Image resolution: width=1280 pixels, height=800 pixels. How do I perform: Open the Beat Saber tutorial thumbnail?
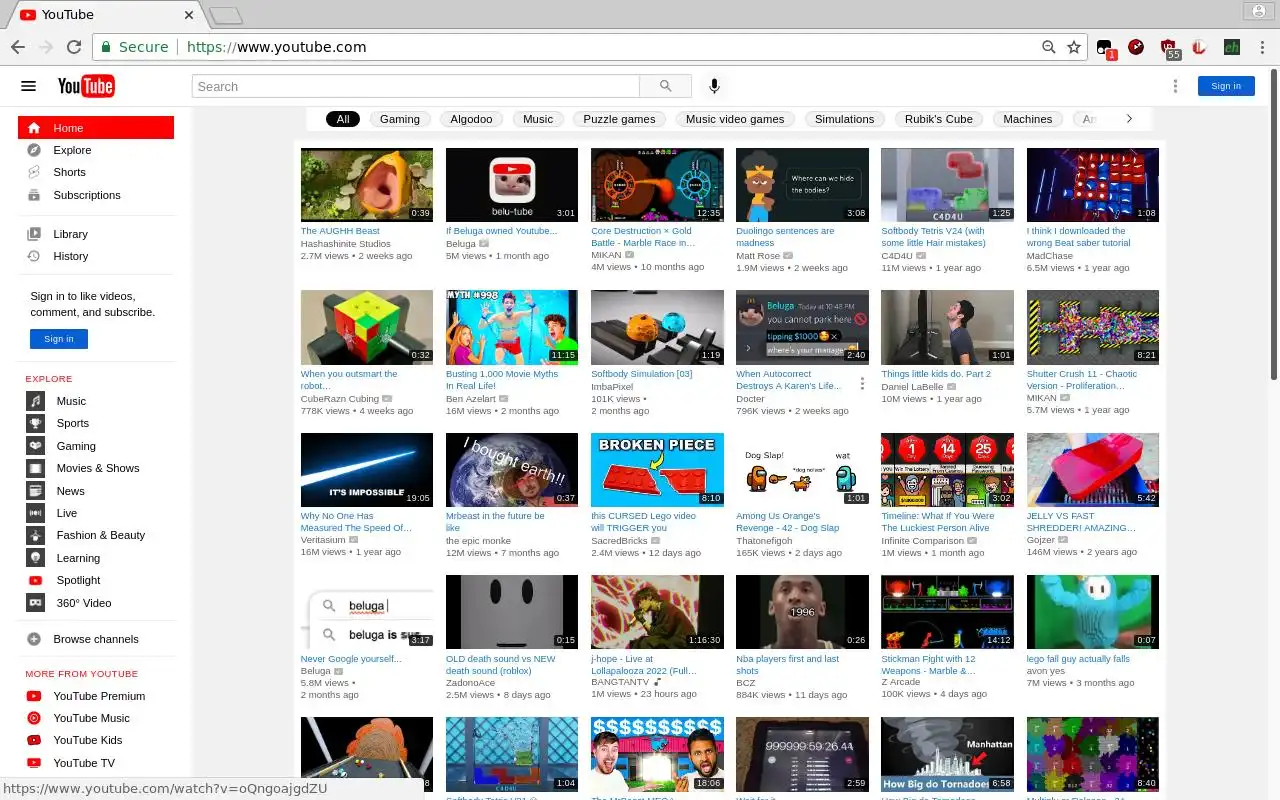point(1092,185)
